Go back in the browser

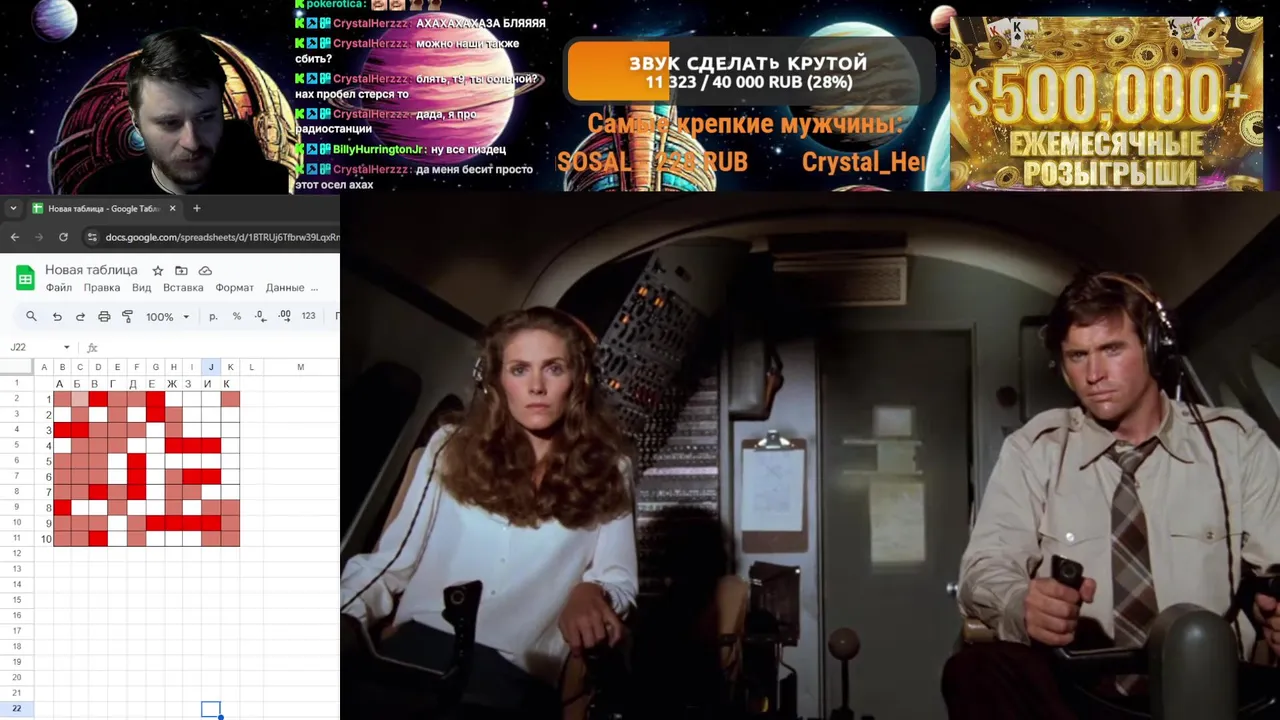point(14,237)
